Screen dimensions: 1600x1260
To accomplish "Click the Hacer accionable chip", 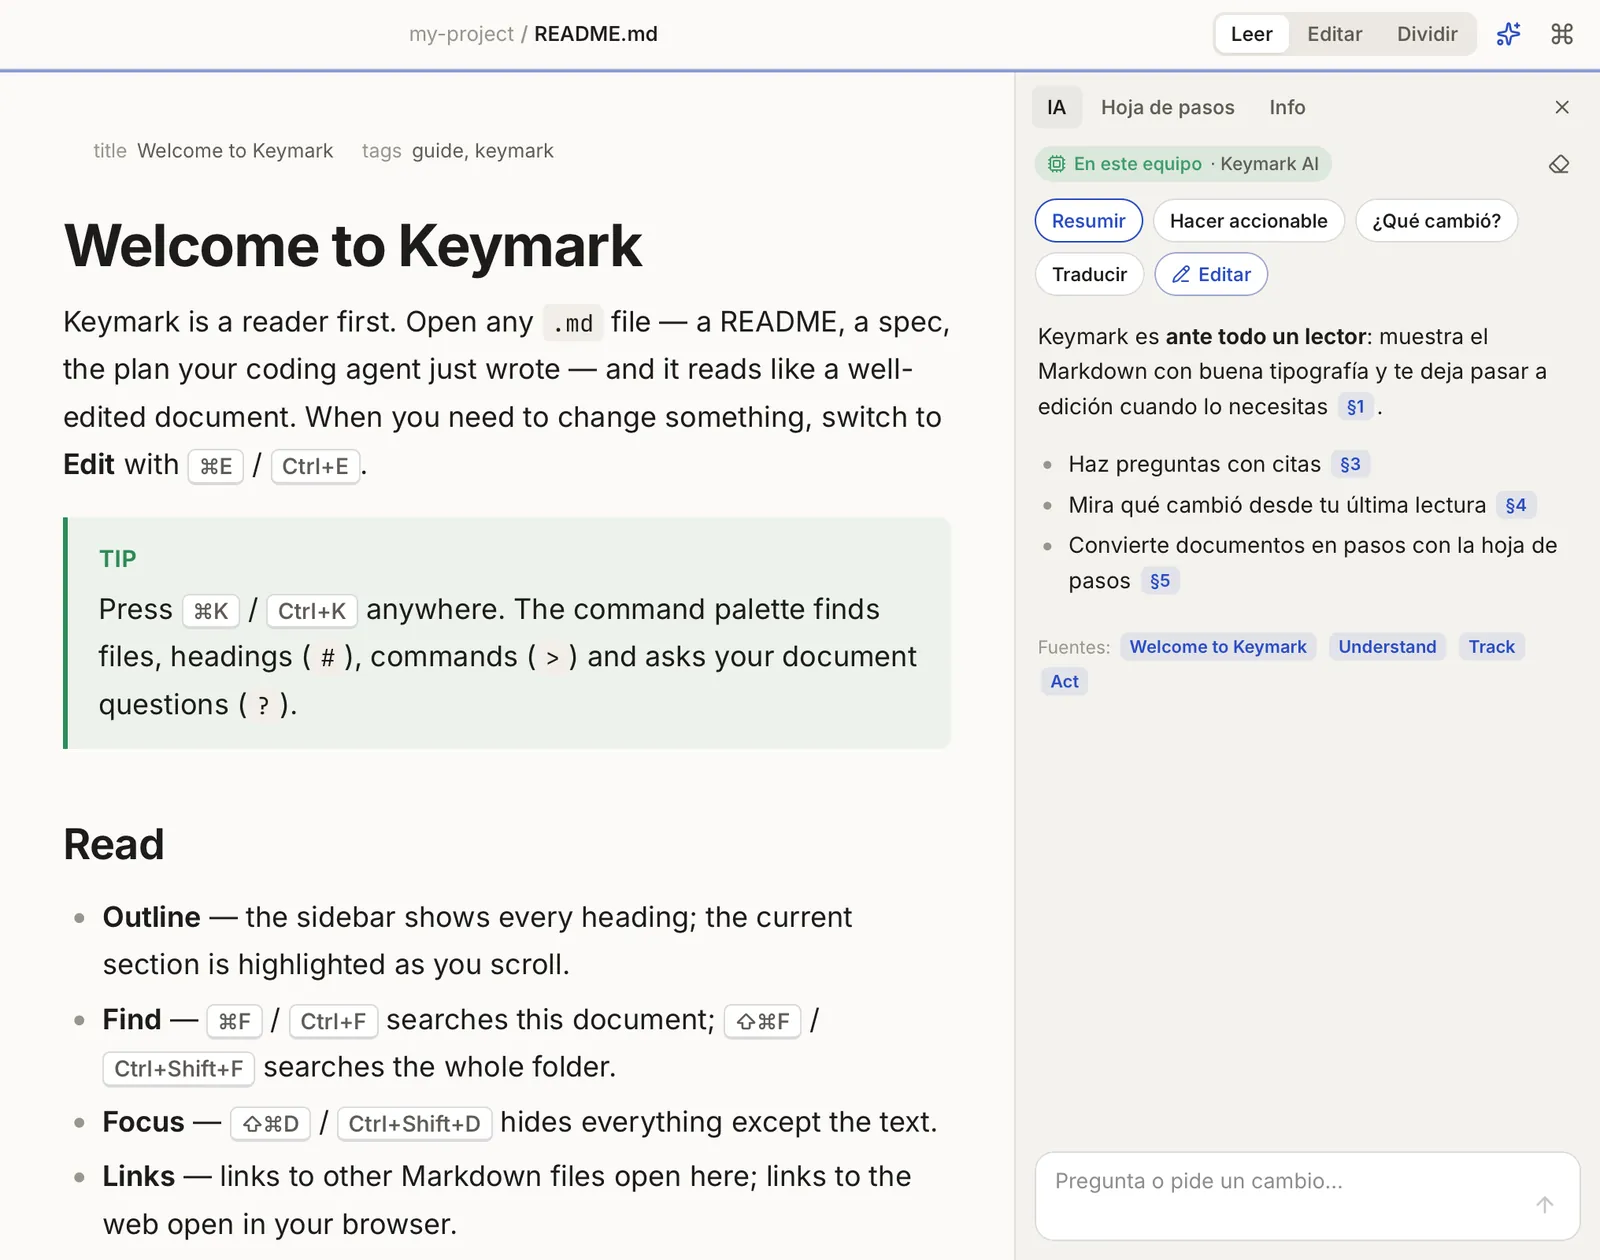I will (x=1249, y=221).
